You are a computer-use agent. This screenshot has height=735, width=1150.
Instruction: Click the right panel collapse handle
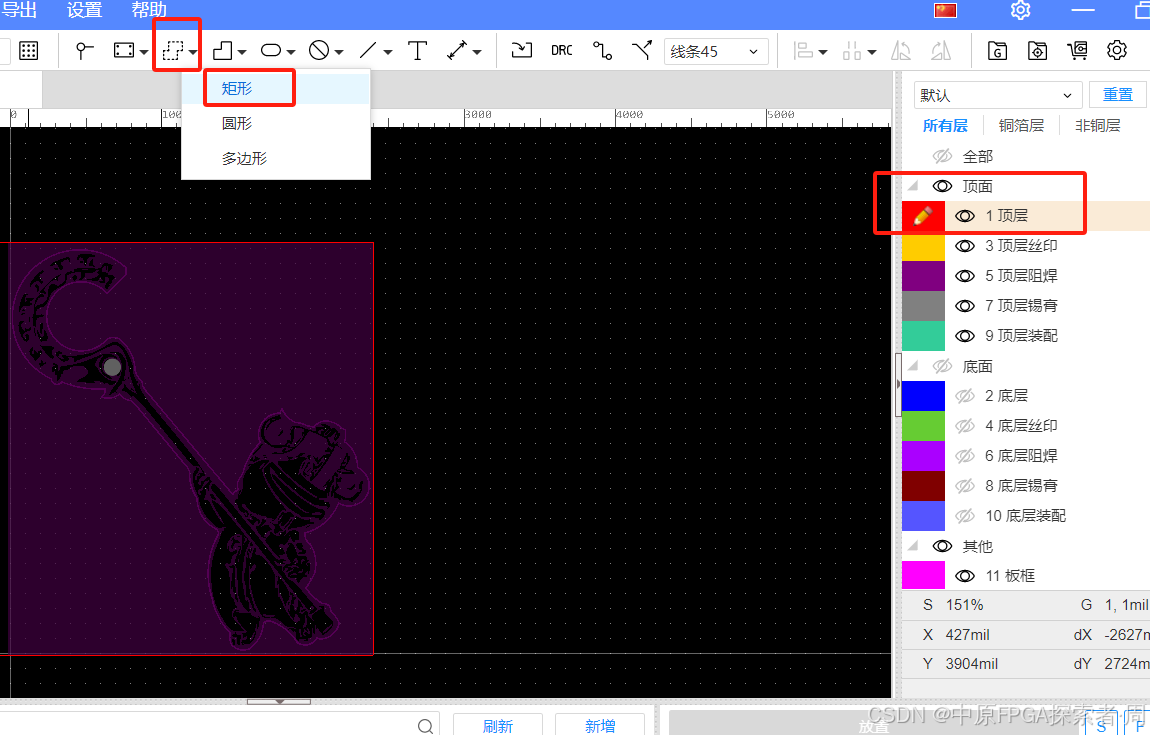click(x=898, y=384)
